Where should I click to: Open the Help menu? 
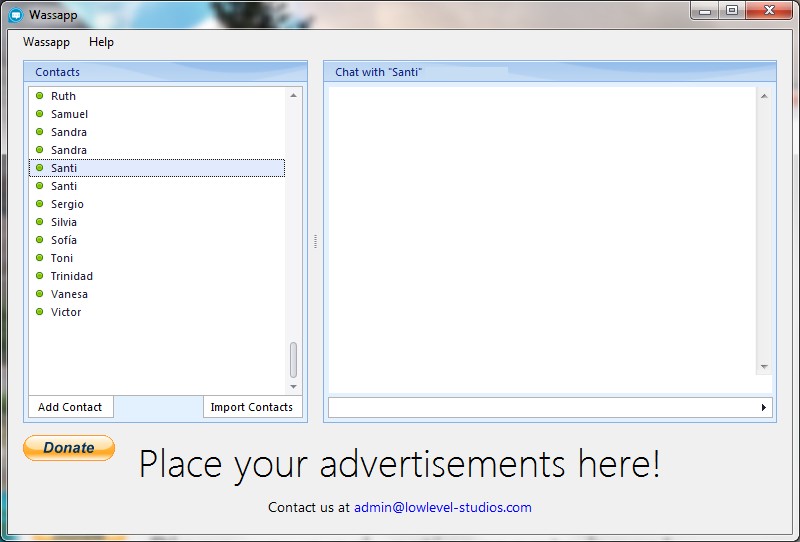101,42
